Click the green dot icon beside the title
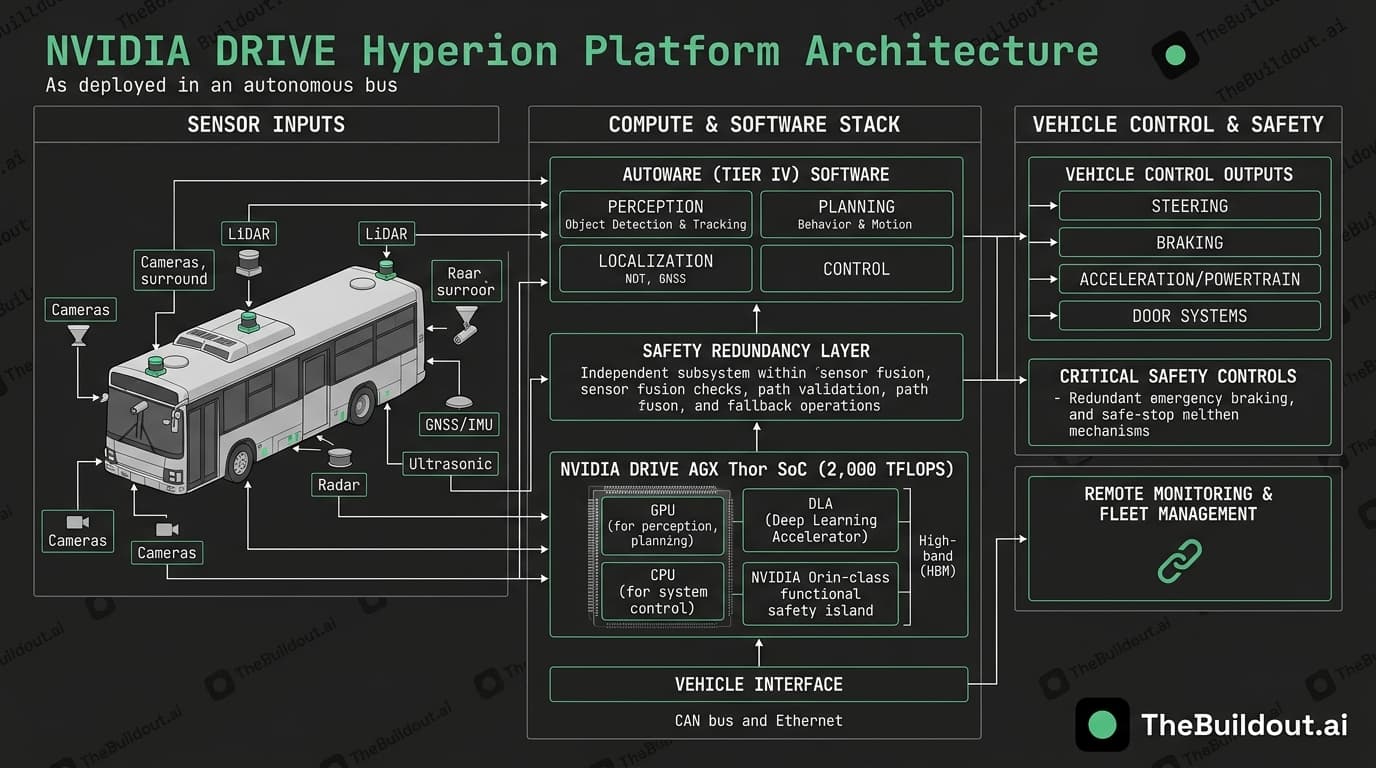This screenshot has height=768, width=1376. (x=1174, y=54)
